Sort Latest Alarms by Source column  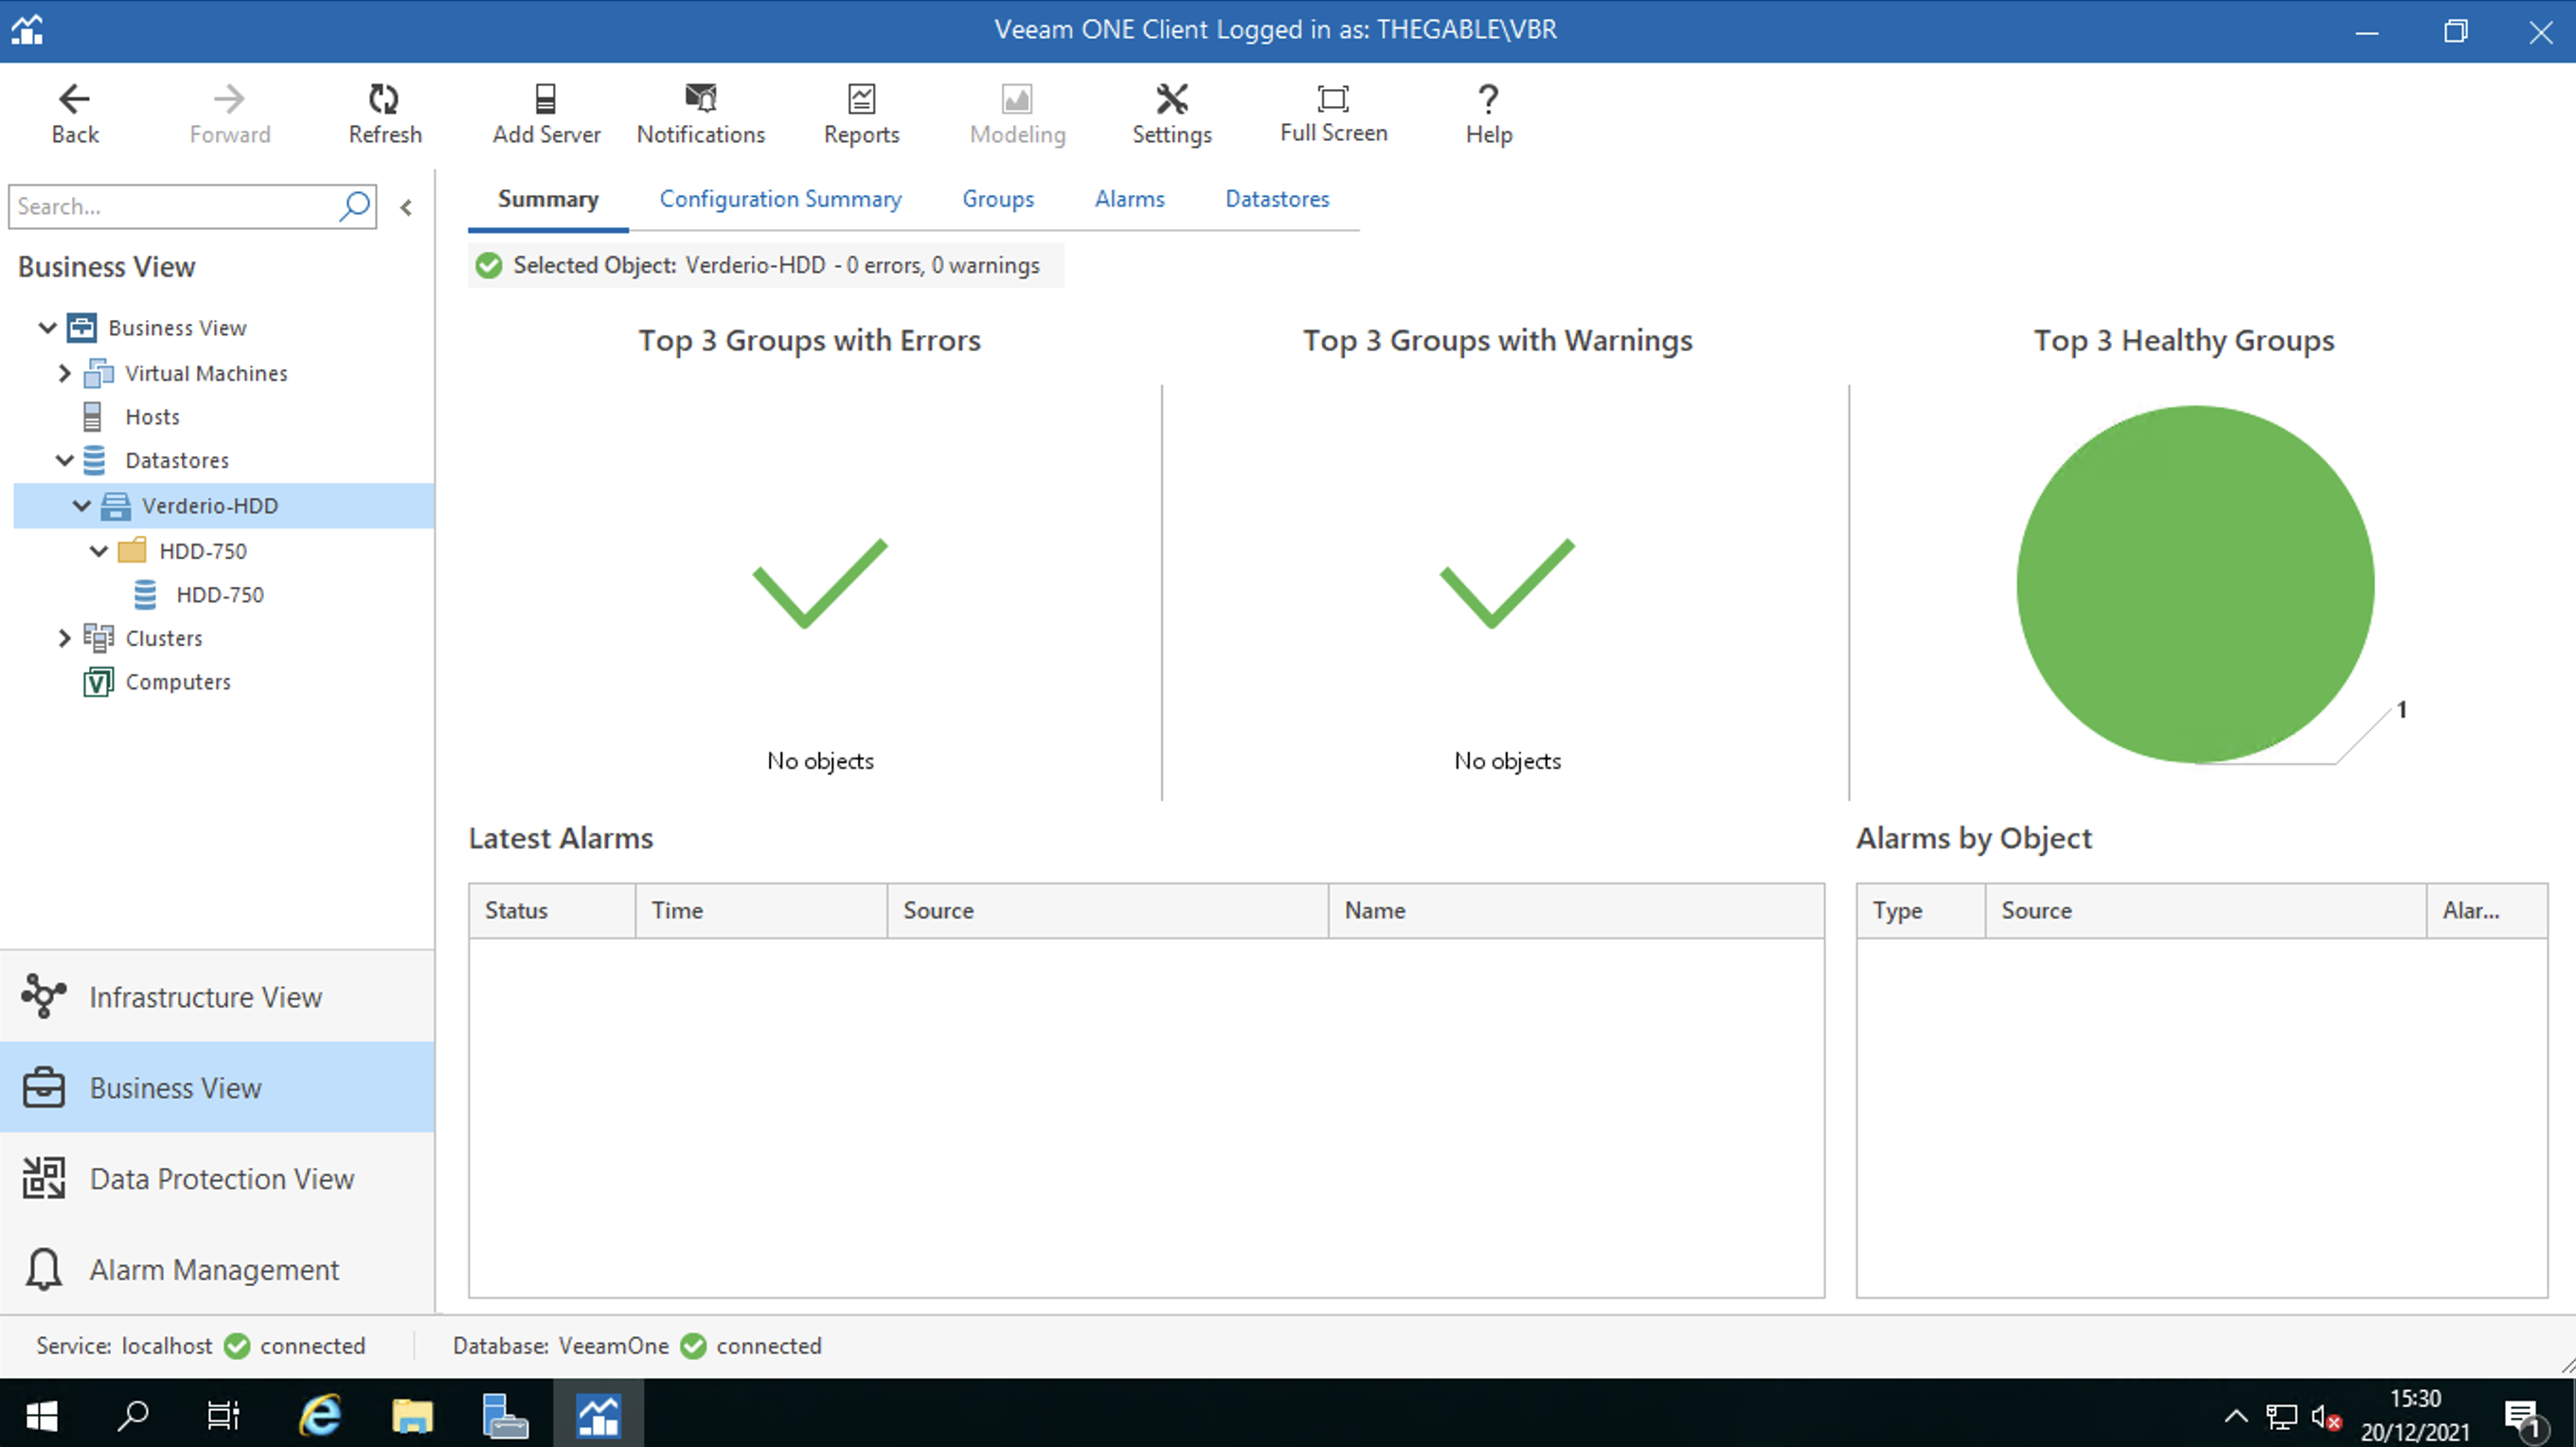[x=1107, y=910]
